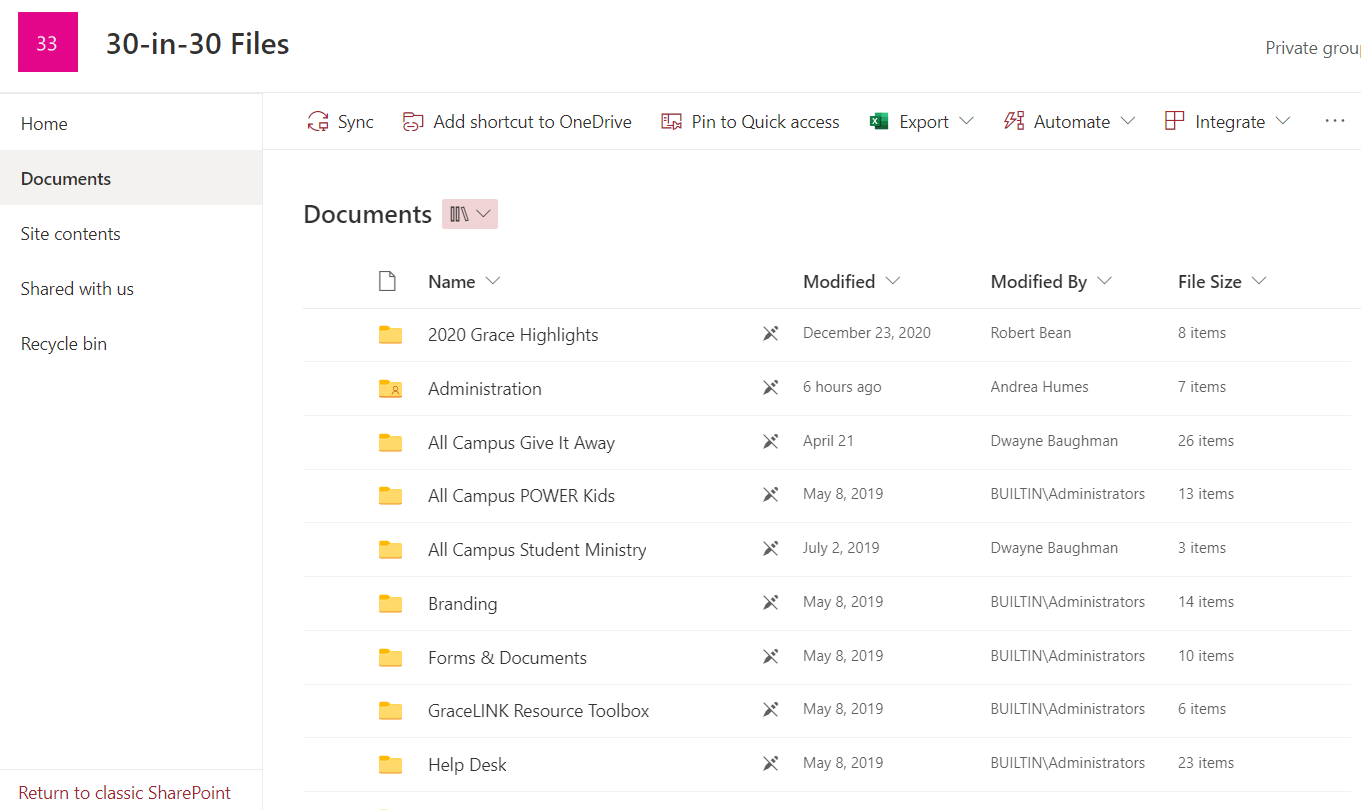Click the Branding folder icon

point(390,604)
